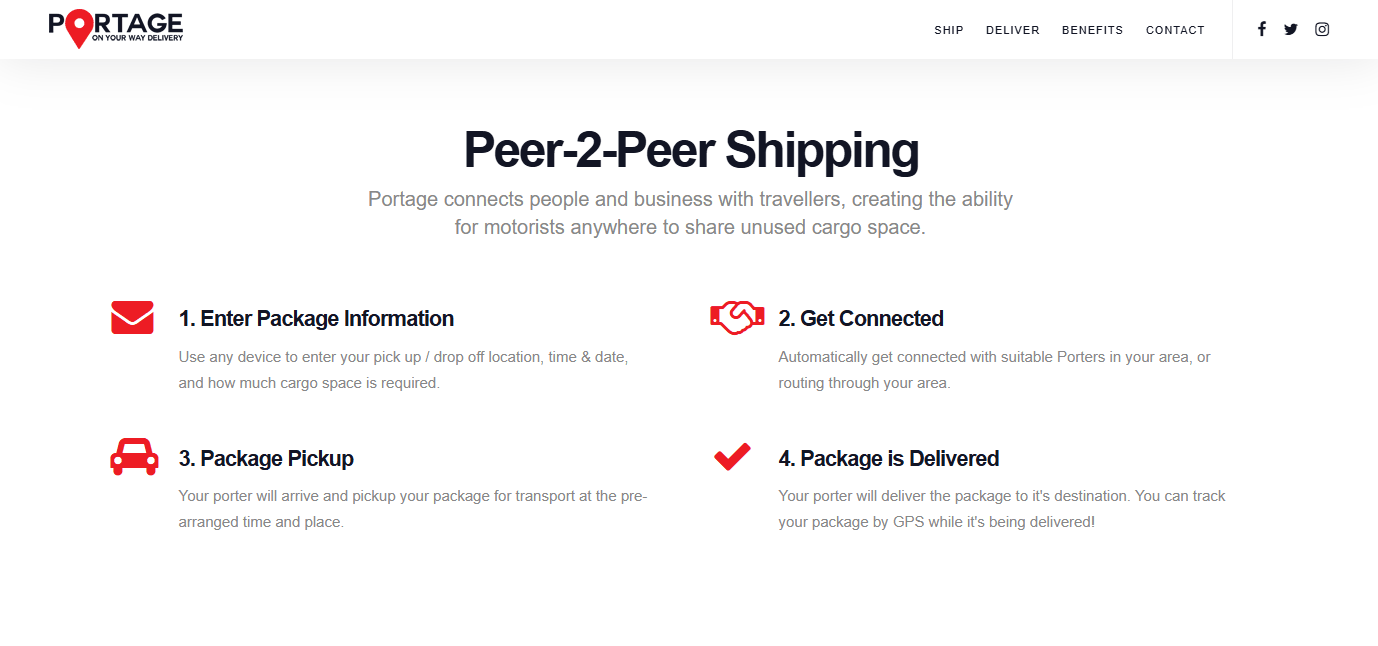Click the Peer-2-Peer Shipping heading

690,150
